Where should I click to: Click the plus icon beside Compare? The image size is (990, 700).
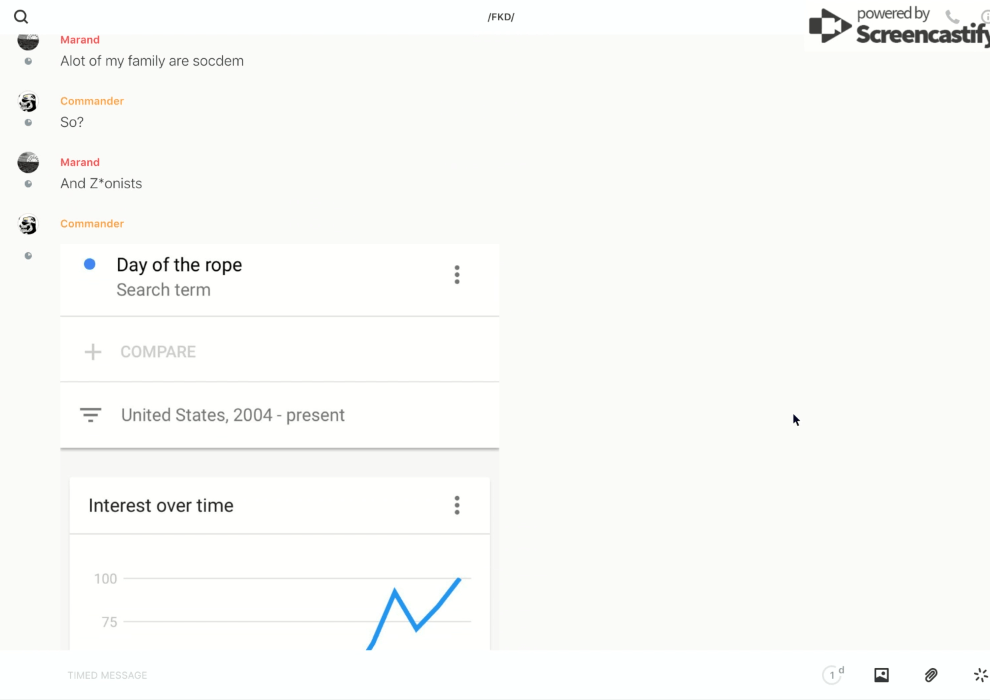93,352
